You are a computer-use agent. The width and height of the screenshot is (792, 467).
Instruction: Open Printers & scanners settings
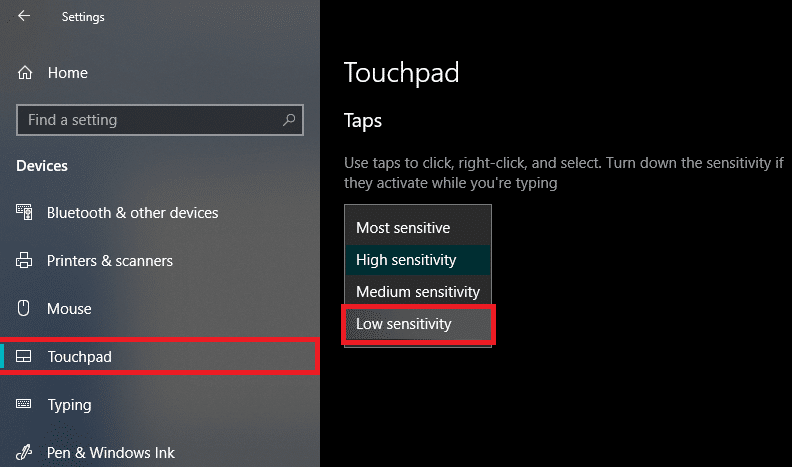(110, 261)
